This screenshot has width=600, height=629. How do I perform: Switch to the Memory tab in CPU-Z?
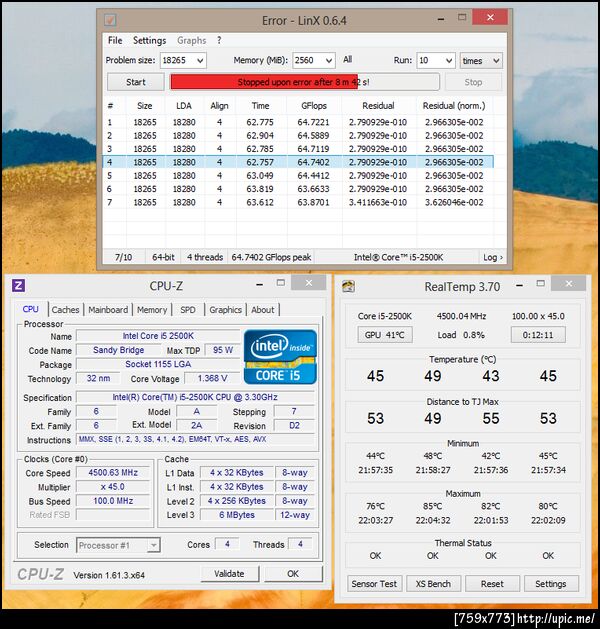point(152,310)
